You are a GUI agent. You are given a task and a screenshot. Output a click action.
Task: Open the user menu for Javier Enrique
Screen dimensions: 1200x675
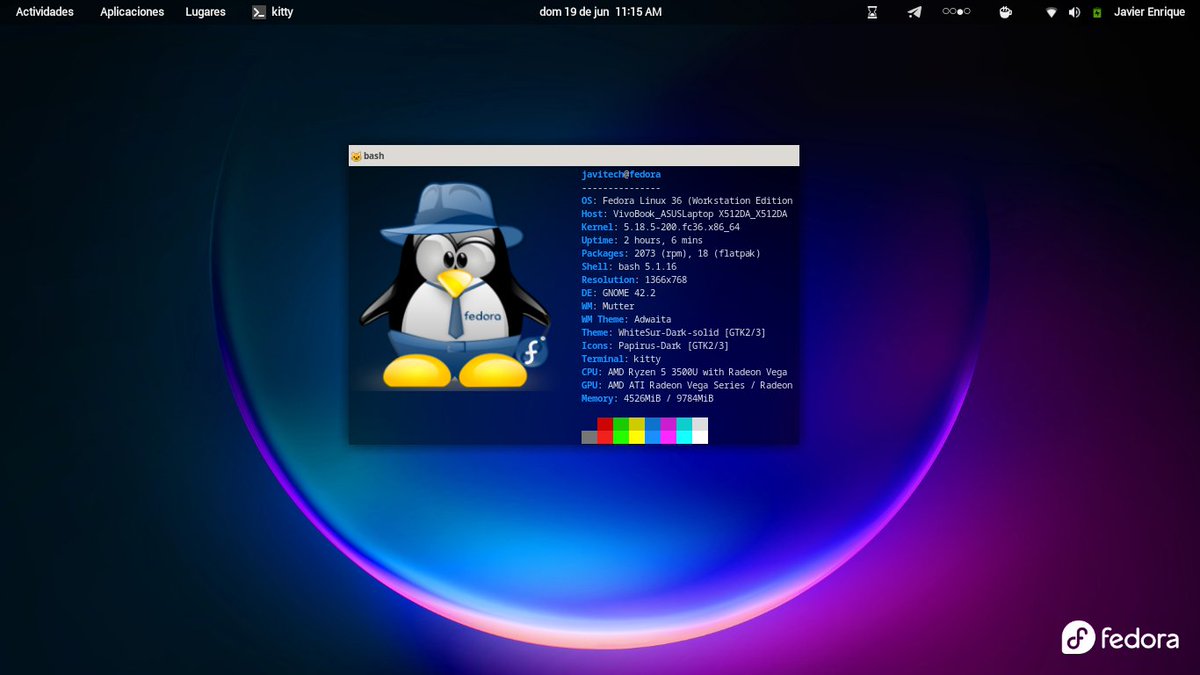coord(1148,12)
